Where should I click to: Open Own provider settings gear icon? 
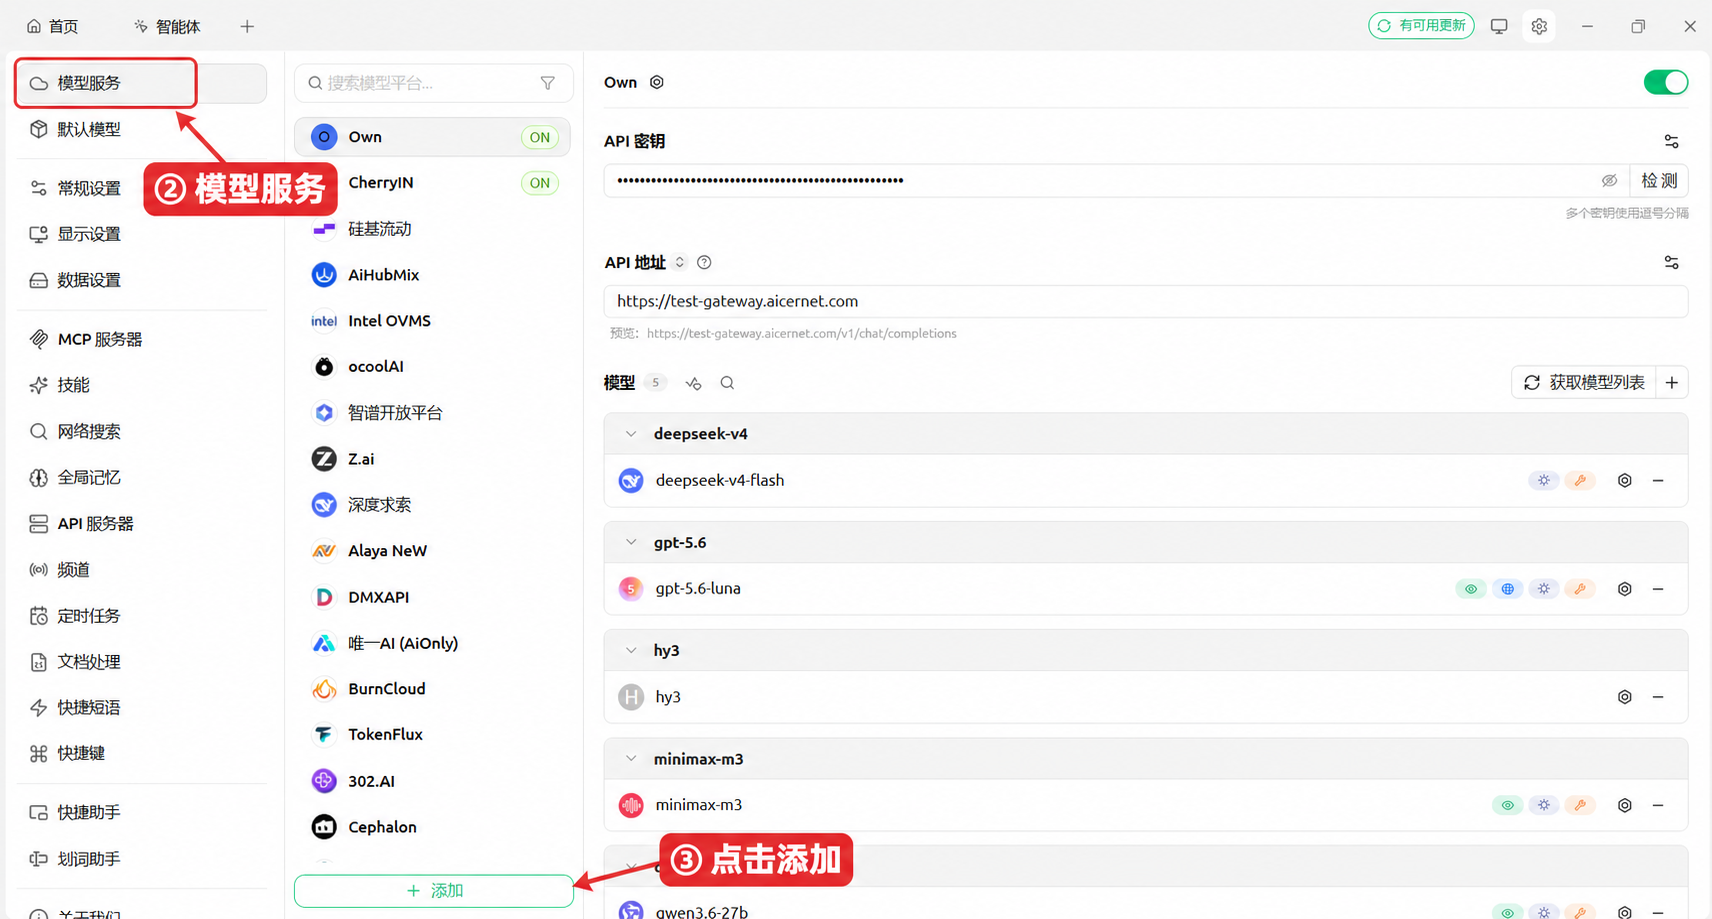pyautogui.click(x=657, y=82)
